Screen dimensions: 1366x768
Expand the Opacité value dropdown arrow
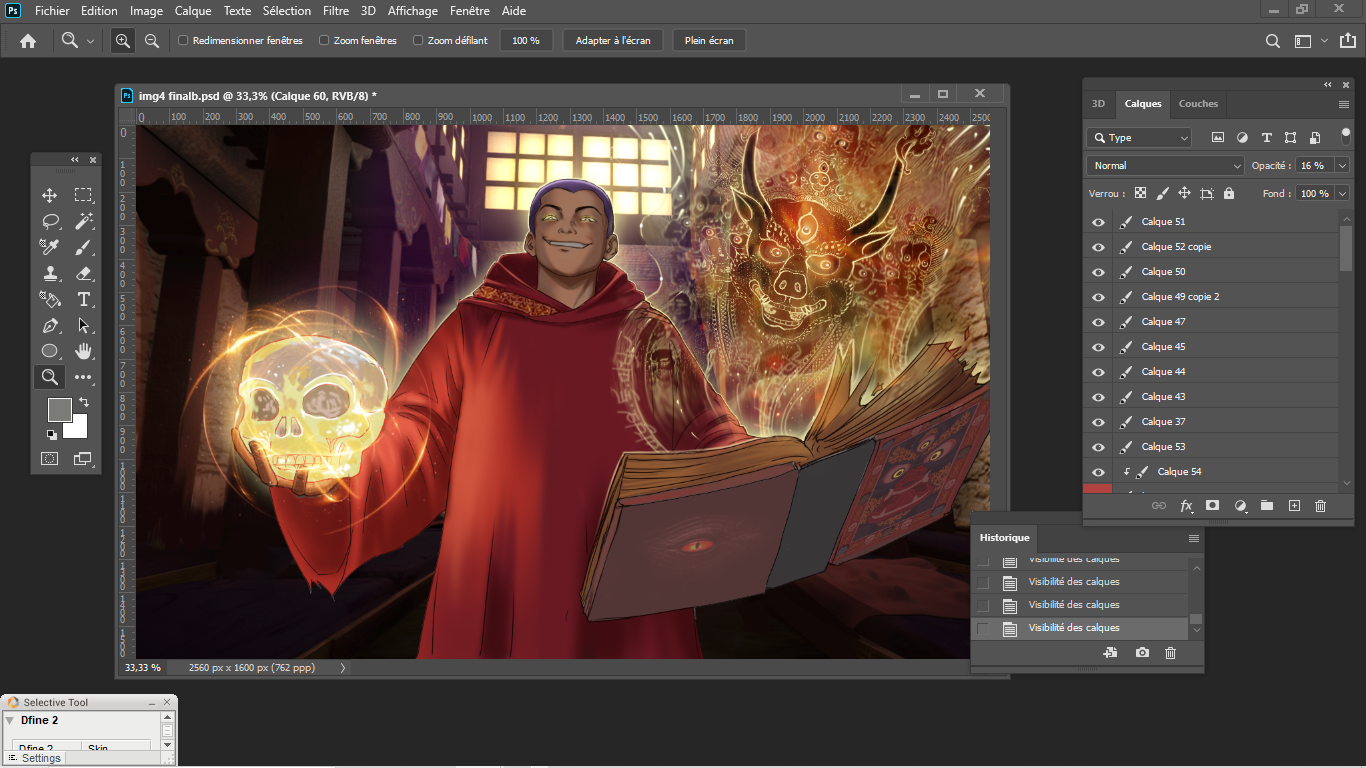click(x=1342, y=166)
